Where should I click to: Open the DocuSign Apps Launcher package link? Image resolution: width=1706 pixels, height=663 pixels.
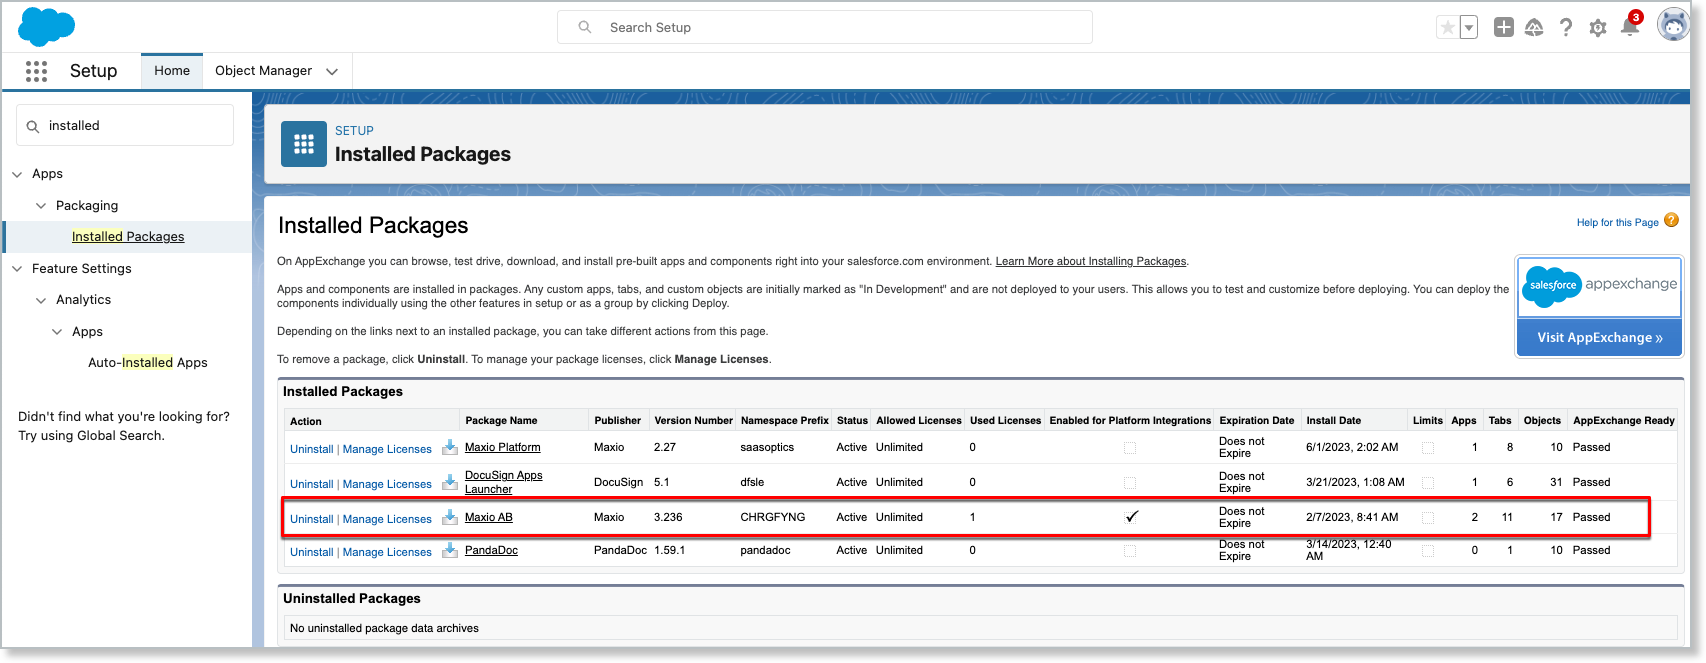[x=504, y=482]
